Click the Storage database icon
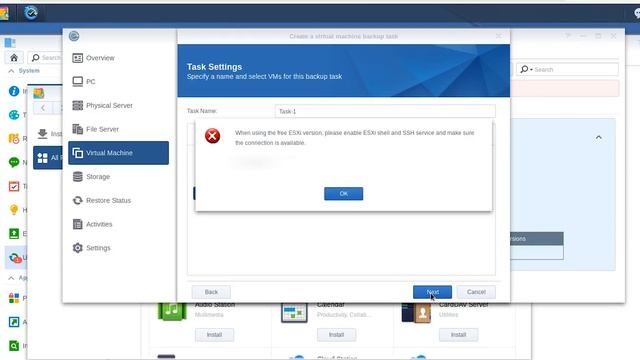This screenshot has height=360, width=640. coord(78,176)
